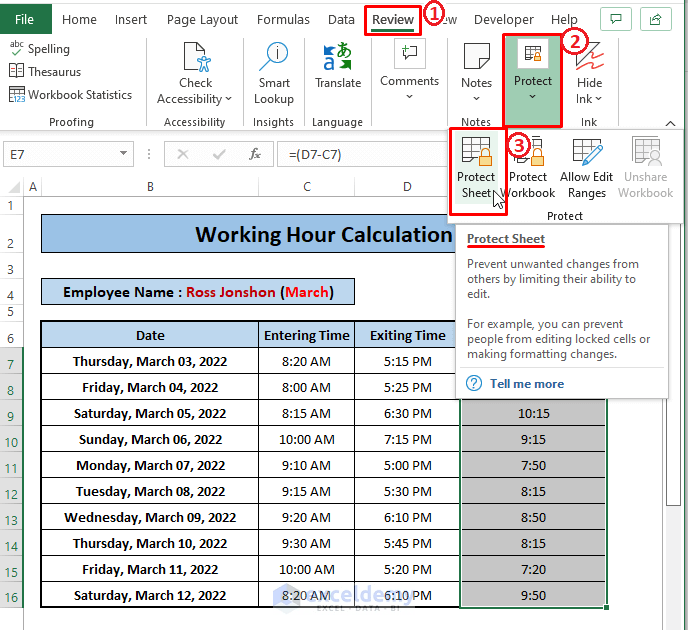This screenshot has width=688, height=630.
Task: Open the File tab
Action: click(x=25, y=19)
